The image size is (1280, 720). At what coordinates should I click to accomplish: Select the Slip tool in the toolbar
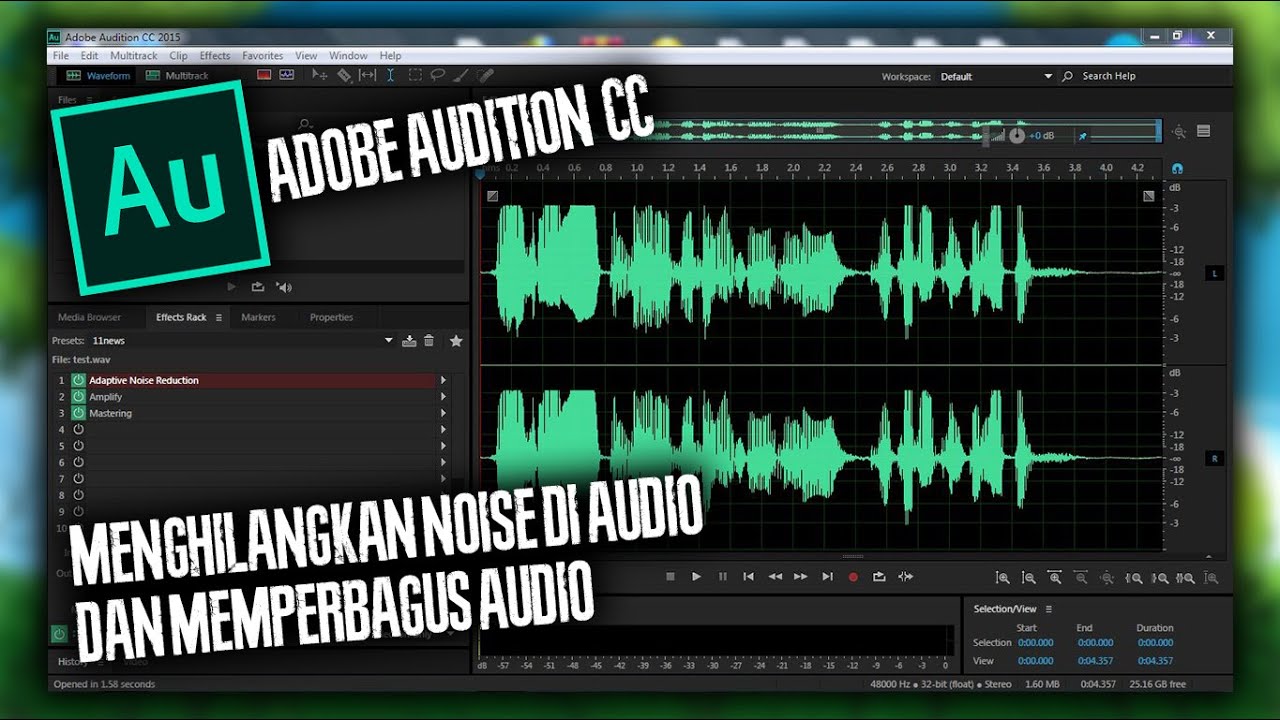(x=367, y=75)
